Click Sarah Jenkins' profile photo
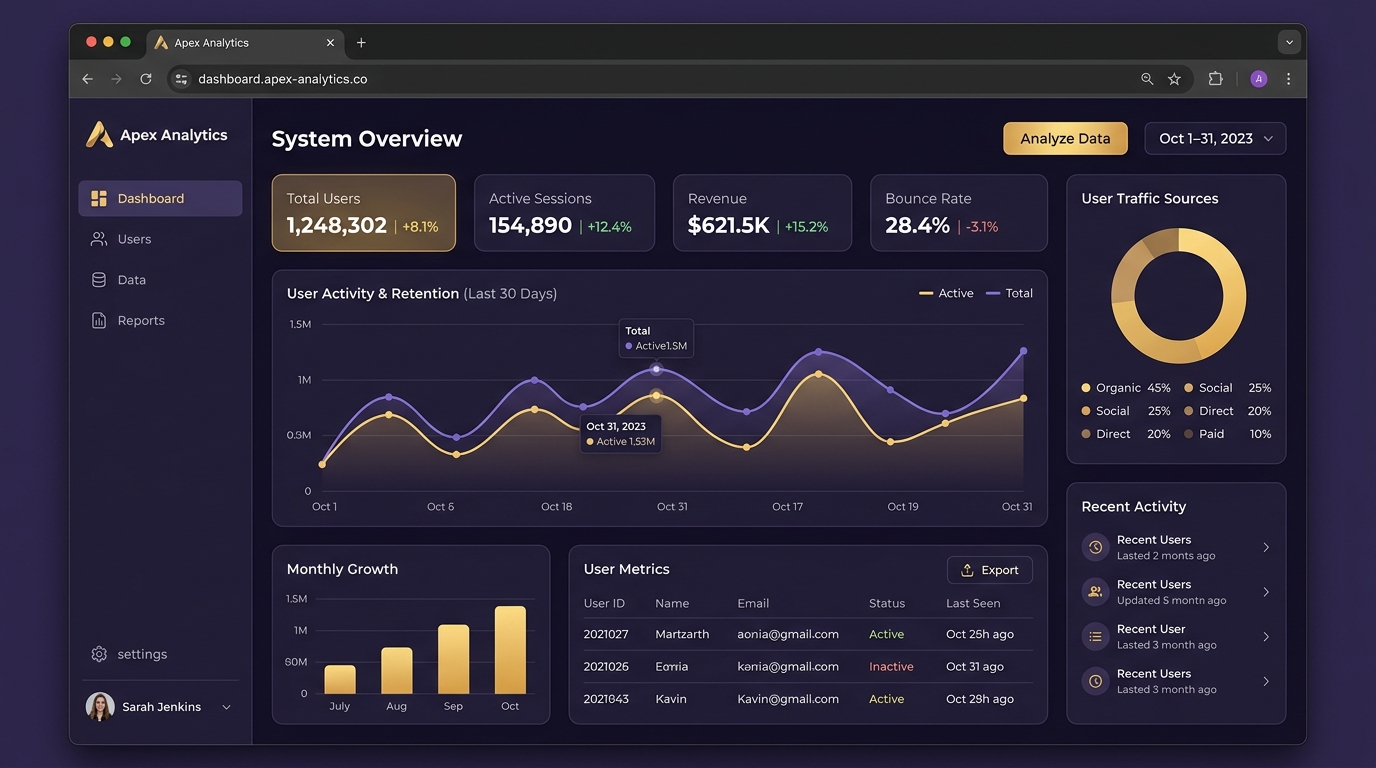Image resolution: width=1376 pixels, height=768 pixels. pos(100,707)
